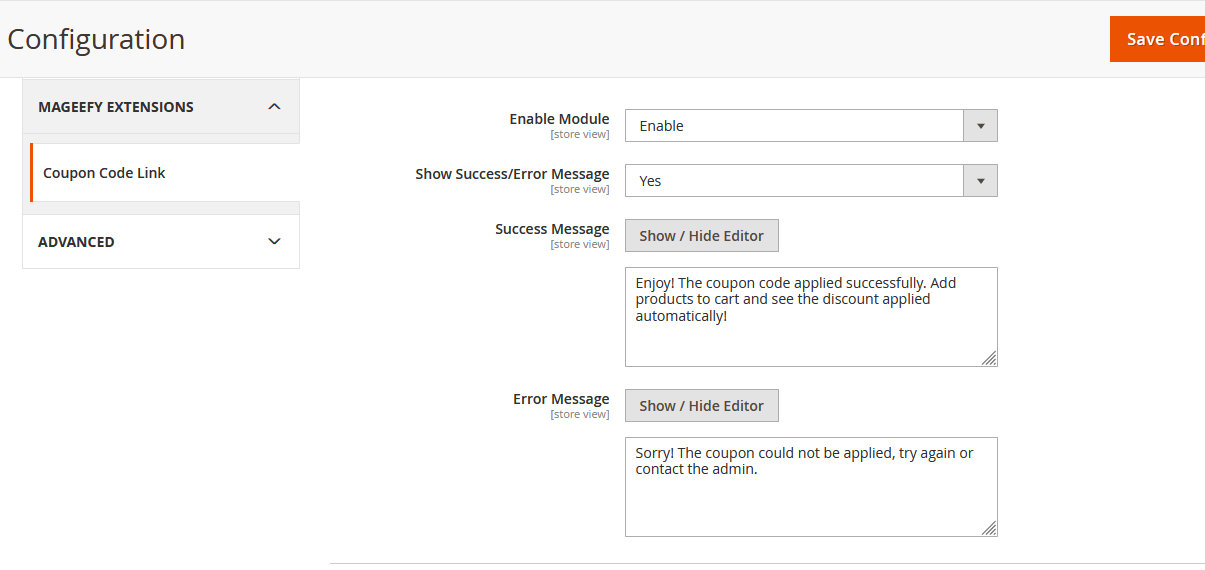This screenshot has width=1205, height=570.
Task: Open the Enable Module dropdown
Action: [795, 126]
